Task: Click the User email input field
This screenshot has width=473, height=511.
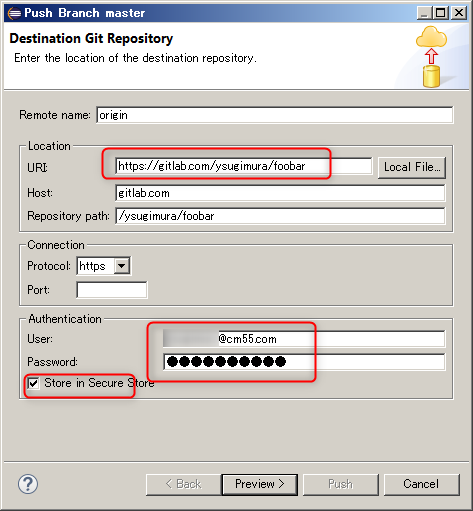Action: (304, 339)
